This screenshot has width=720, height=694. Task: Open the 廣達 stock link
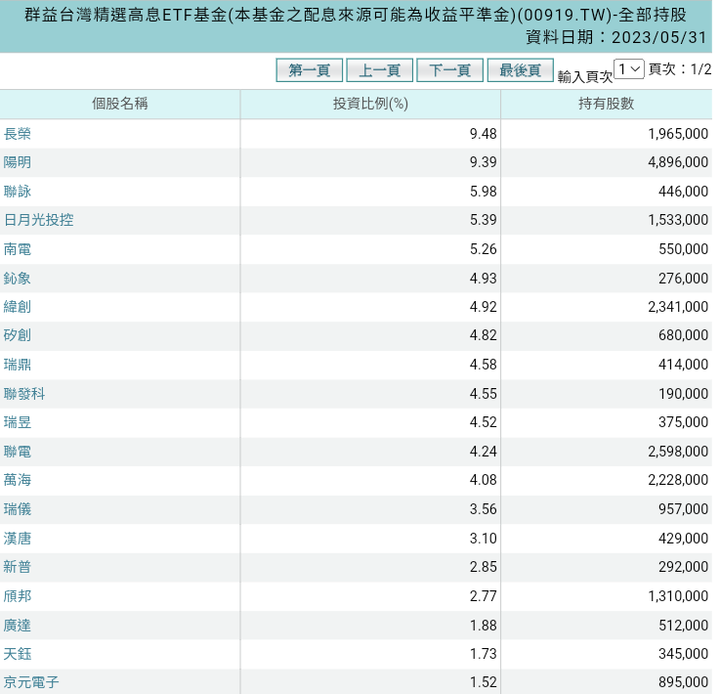tap(17, 625)
